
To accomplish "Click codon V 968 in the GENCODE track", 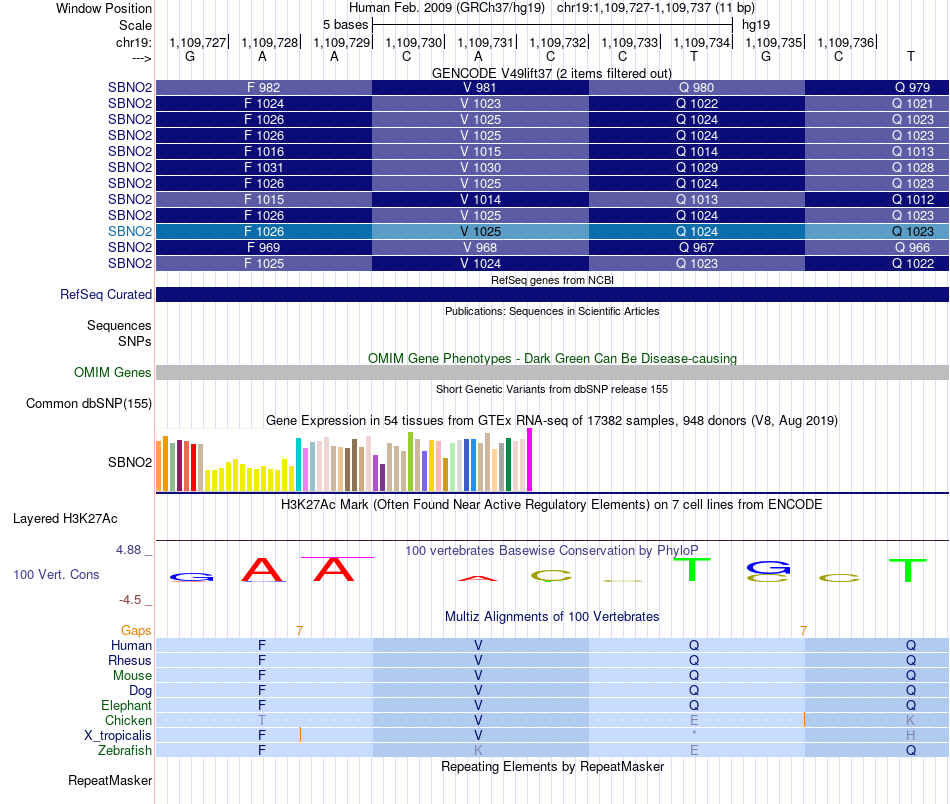I will 480,247.
